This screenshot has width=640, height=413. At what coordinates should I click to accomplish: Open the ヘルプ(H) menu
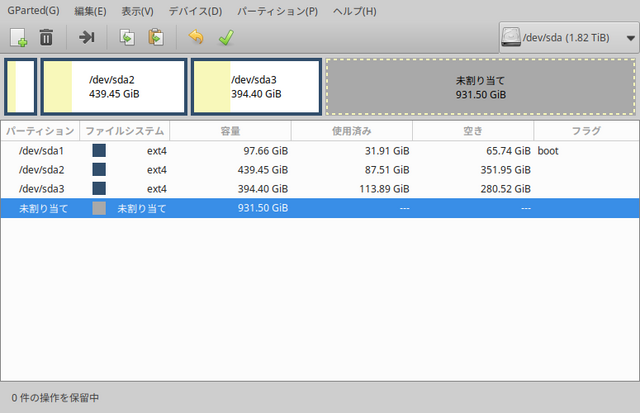pos(355,11)
